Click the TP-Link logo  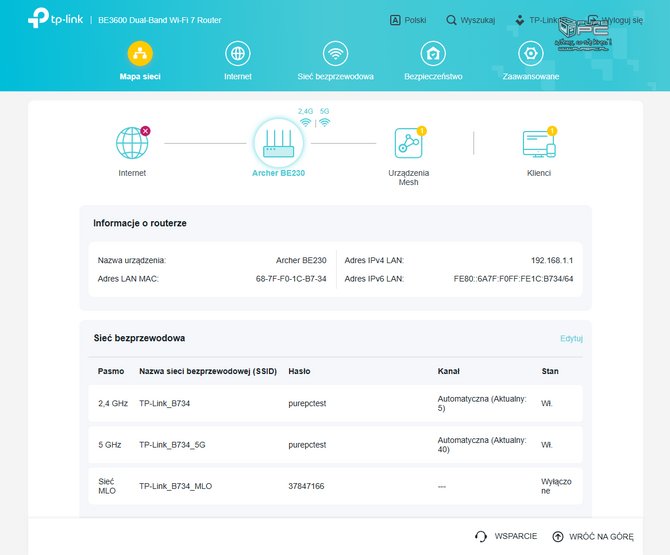[55, 19]
